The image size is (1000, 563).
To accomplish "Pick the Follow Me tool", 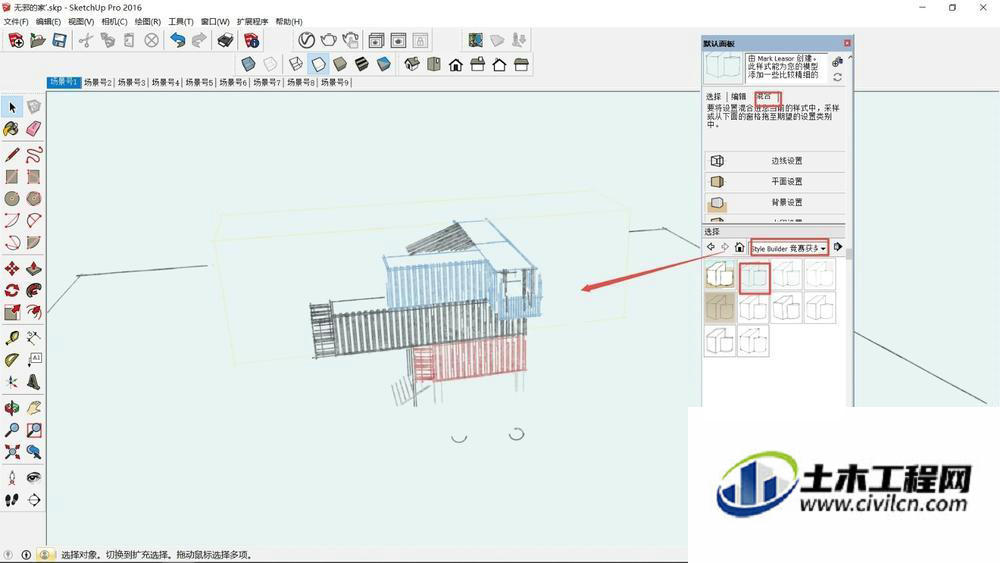I will pyautogui.click(x=34, y=291).
